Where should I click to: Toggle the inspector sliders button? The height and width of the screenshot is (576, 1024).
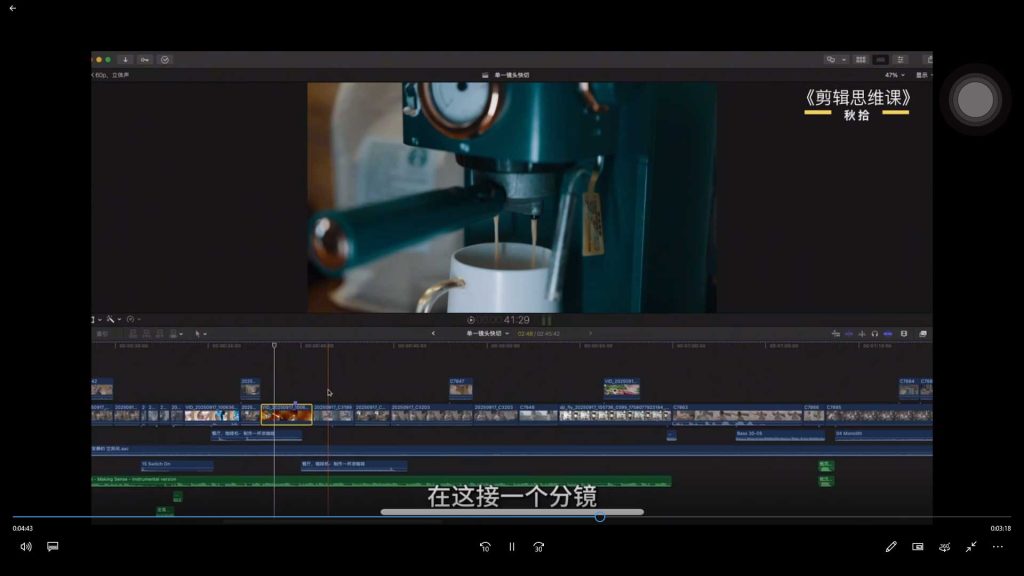[900, 59]
